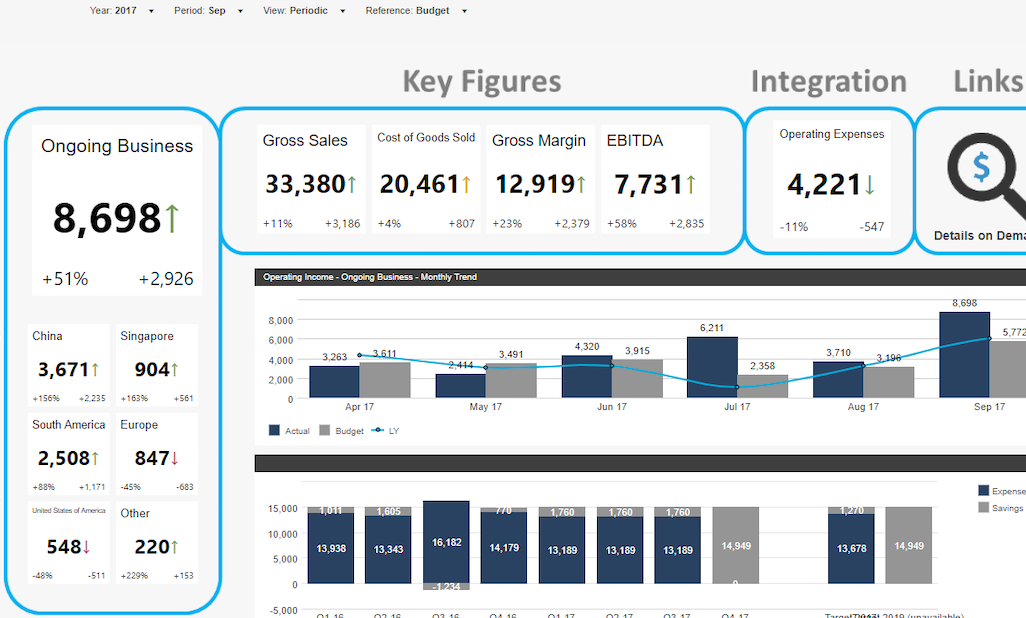Open the Reference Budget dropdown

click(416, 10)
